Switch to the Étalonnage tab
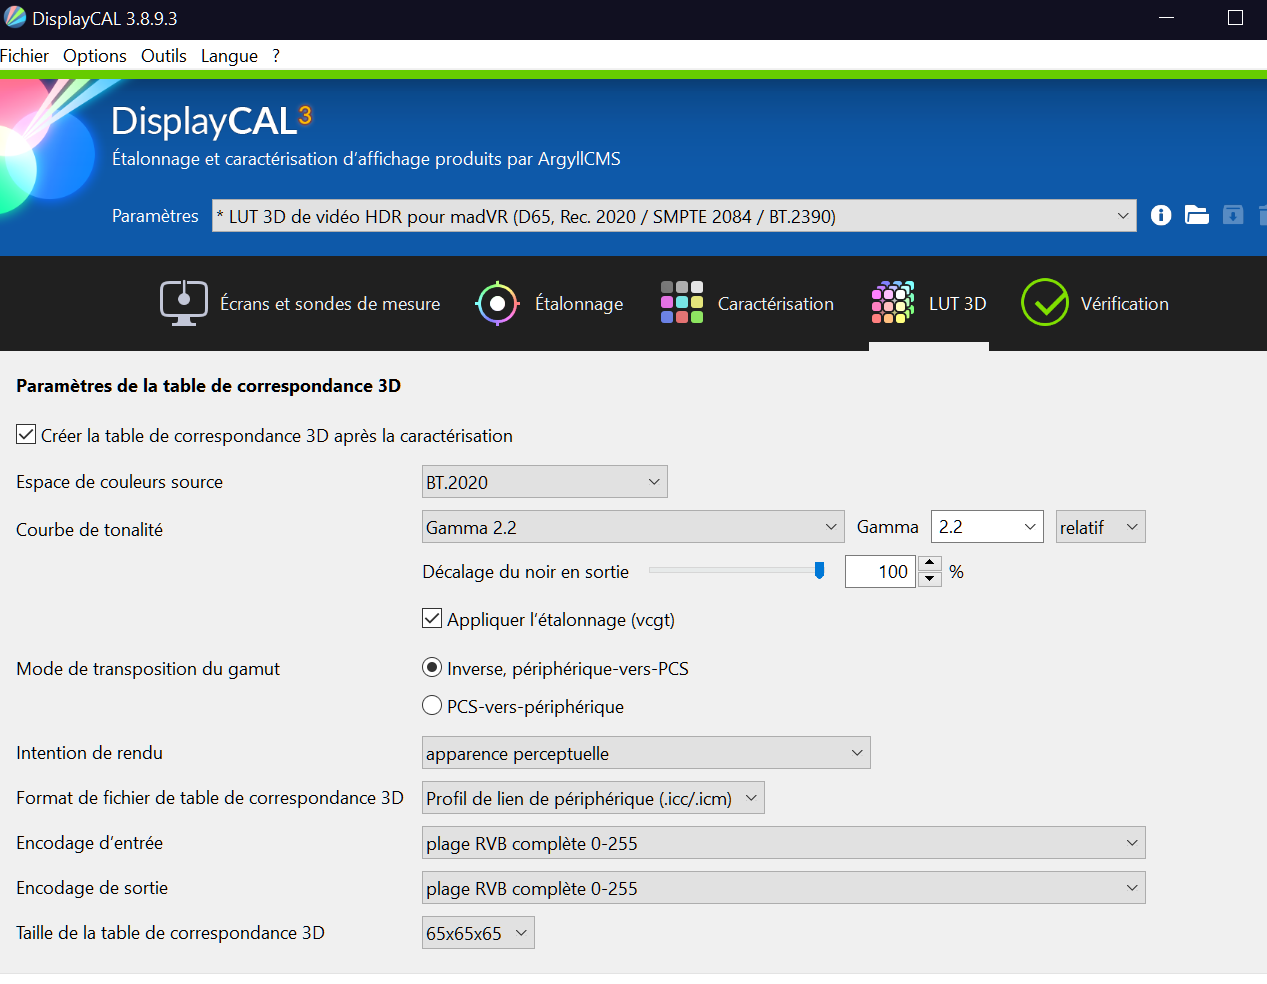 coord(549,303)
